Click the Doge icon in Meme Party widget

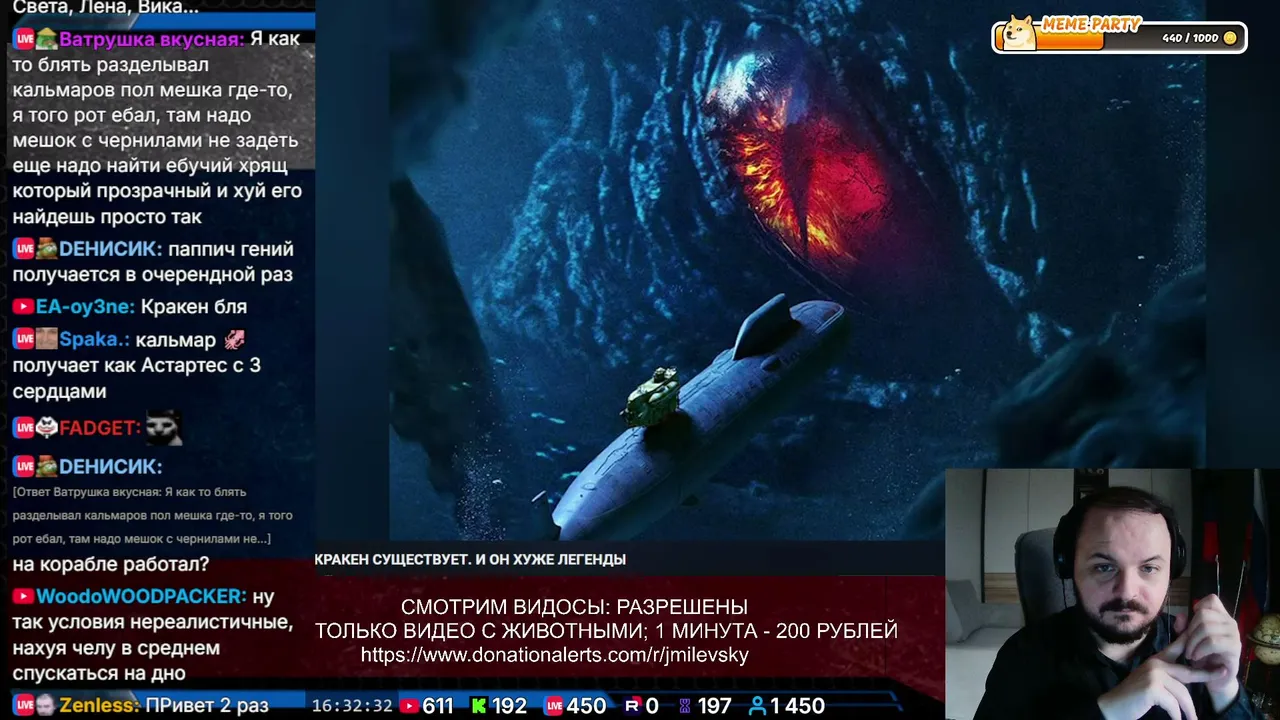[1020, 32]
